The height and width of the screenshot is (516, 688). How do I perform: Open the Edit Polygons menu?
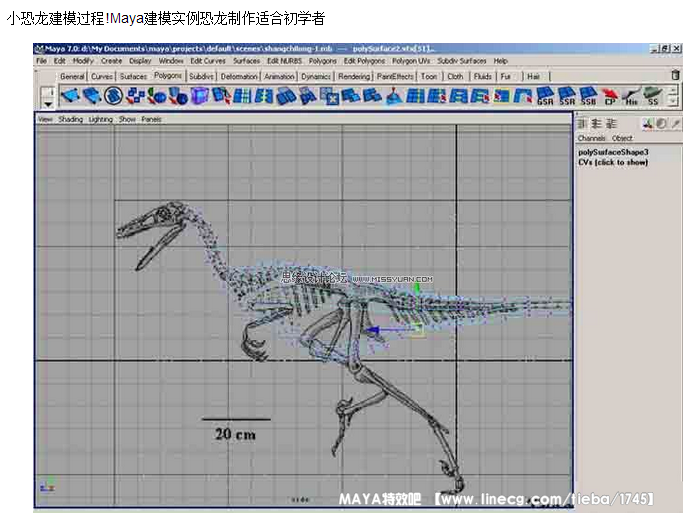(x=365, y=61)
